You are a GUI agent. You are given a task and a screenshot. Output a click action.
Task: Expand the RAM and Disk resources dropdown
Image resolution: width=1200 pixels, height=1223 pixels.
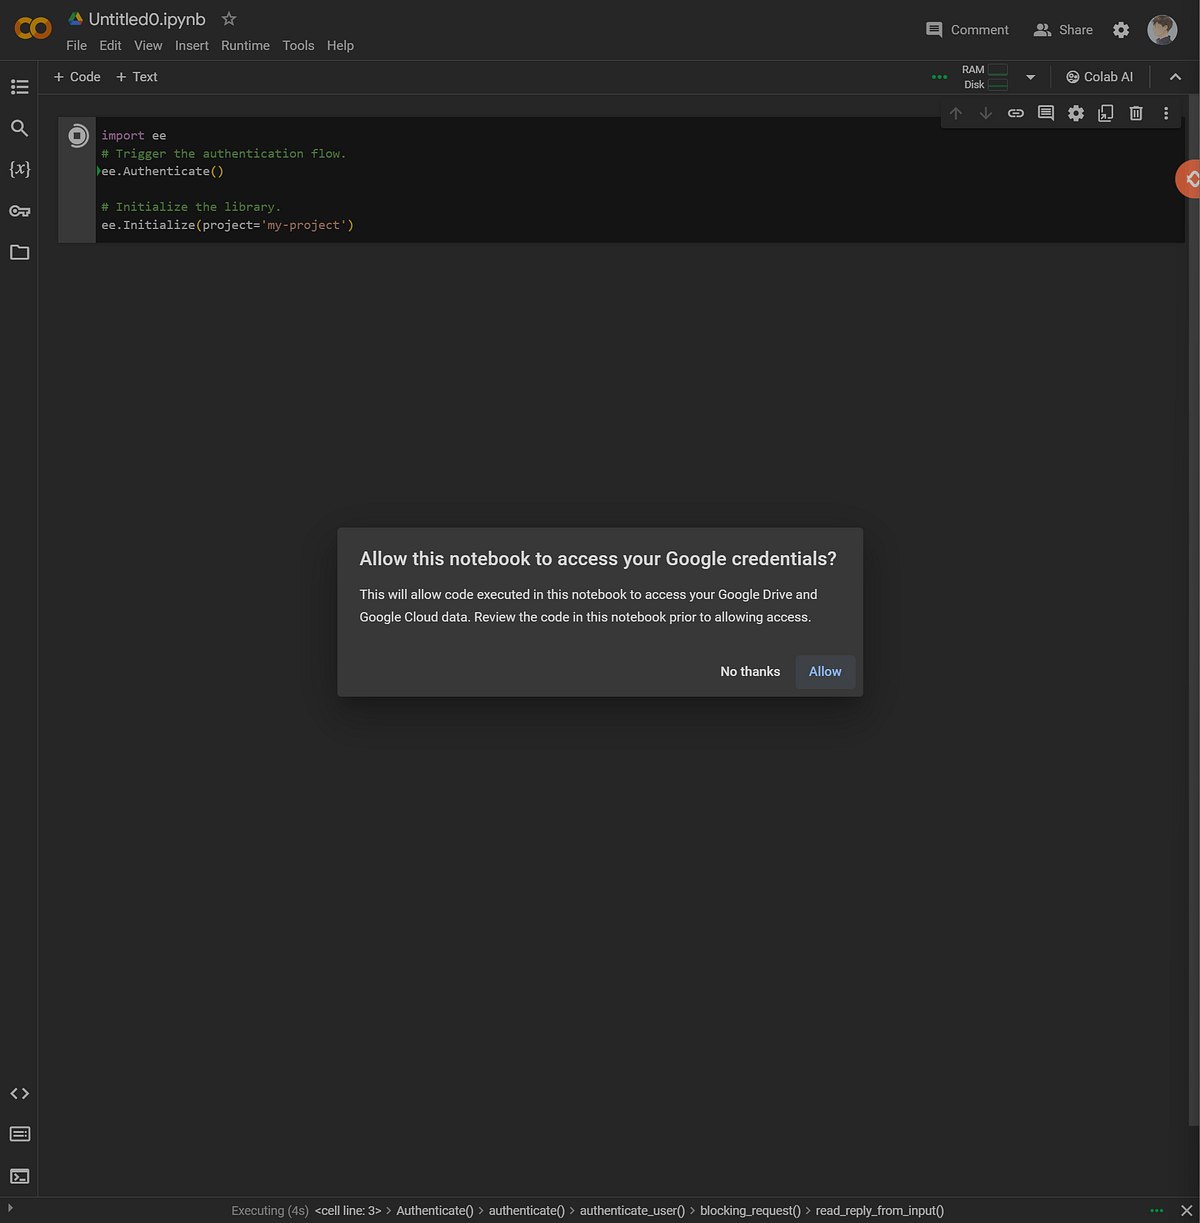tap(1030, 76)
